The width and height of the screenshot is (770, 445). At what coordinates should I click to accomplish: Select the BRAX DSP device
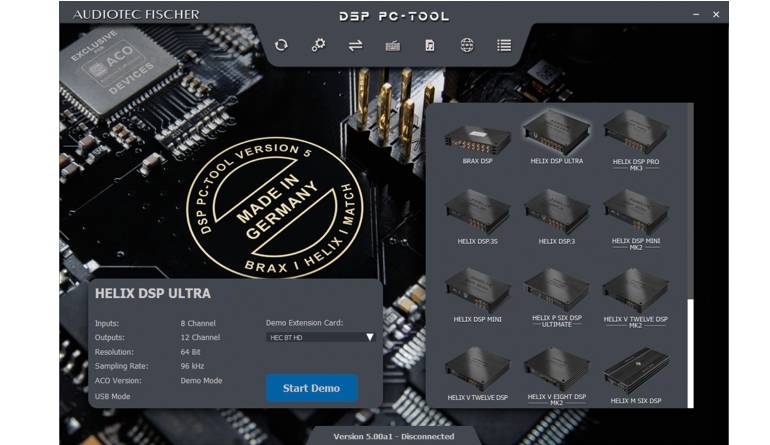tap(477, 142)
